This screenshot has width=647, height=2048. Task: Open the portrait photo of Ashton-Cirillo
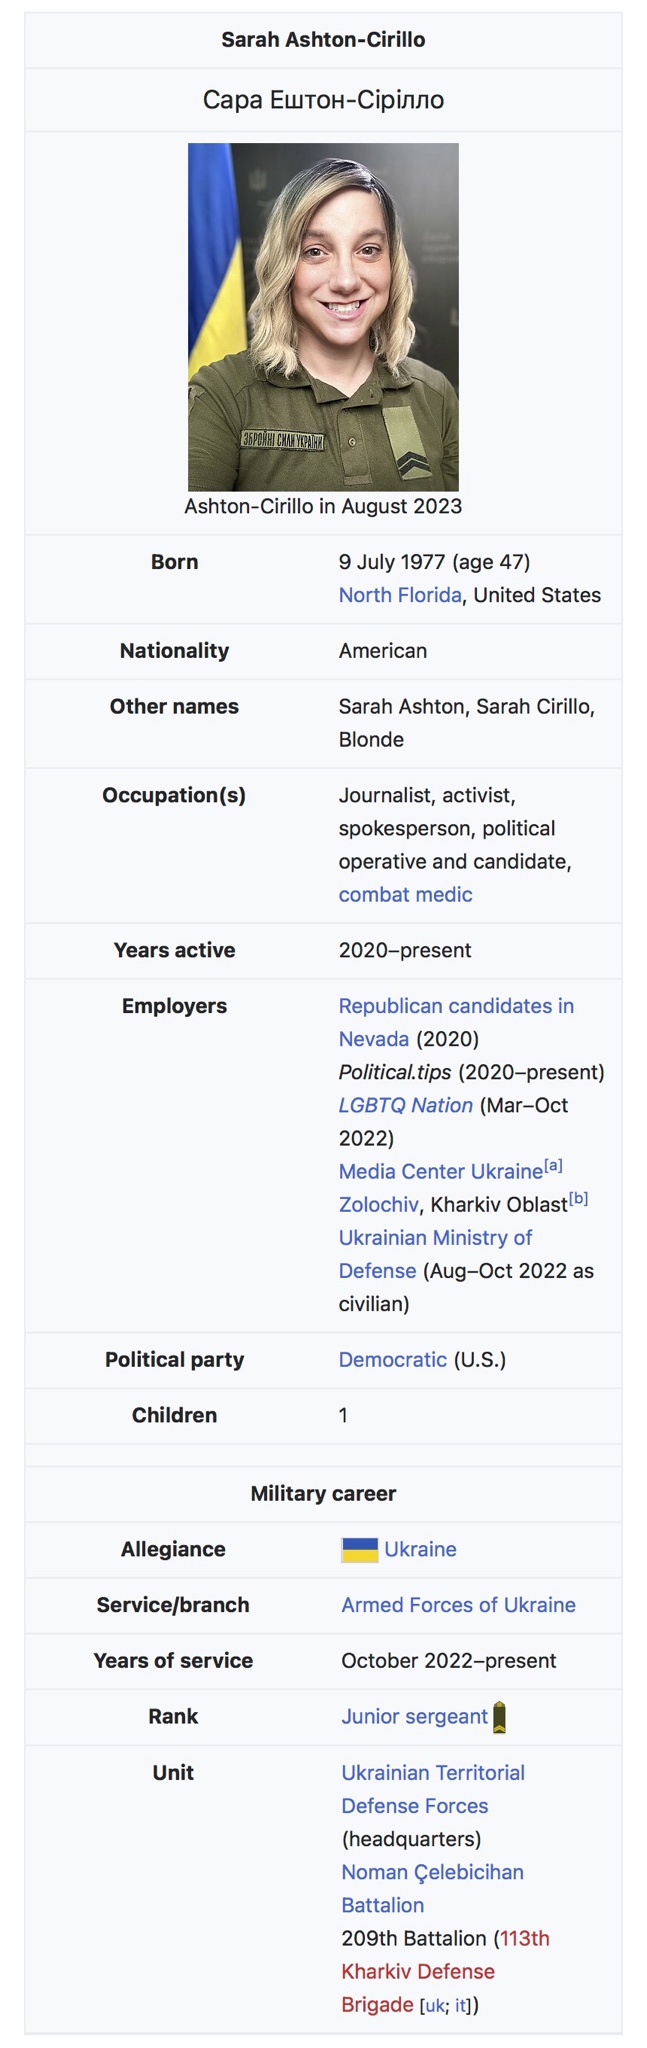pos(323,316)
